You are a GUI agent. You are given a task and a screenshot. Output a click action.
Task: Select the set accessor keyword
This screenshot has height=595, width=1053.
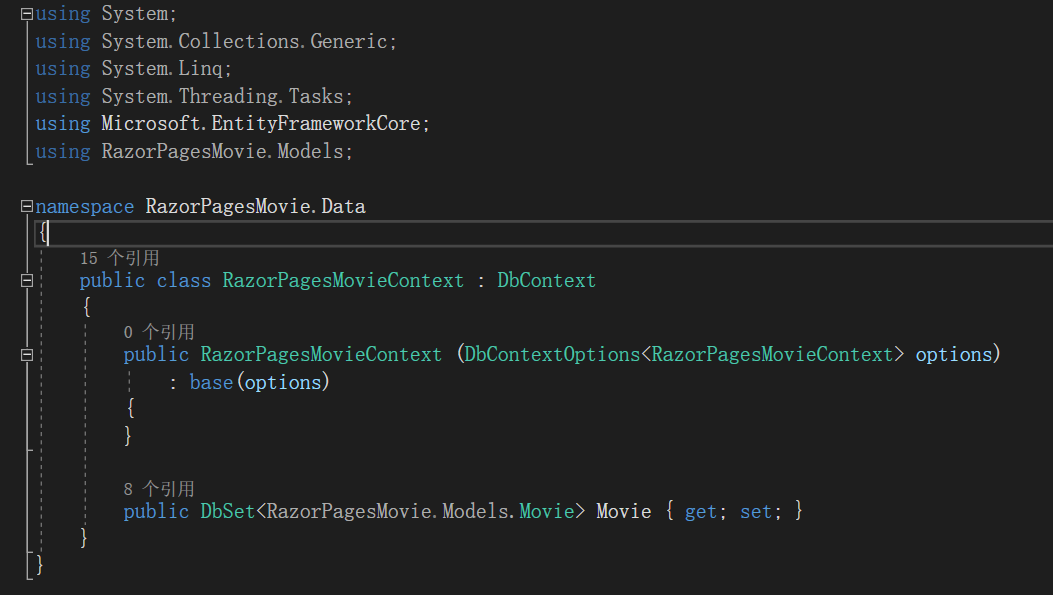coord(755,512)
